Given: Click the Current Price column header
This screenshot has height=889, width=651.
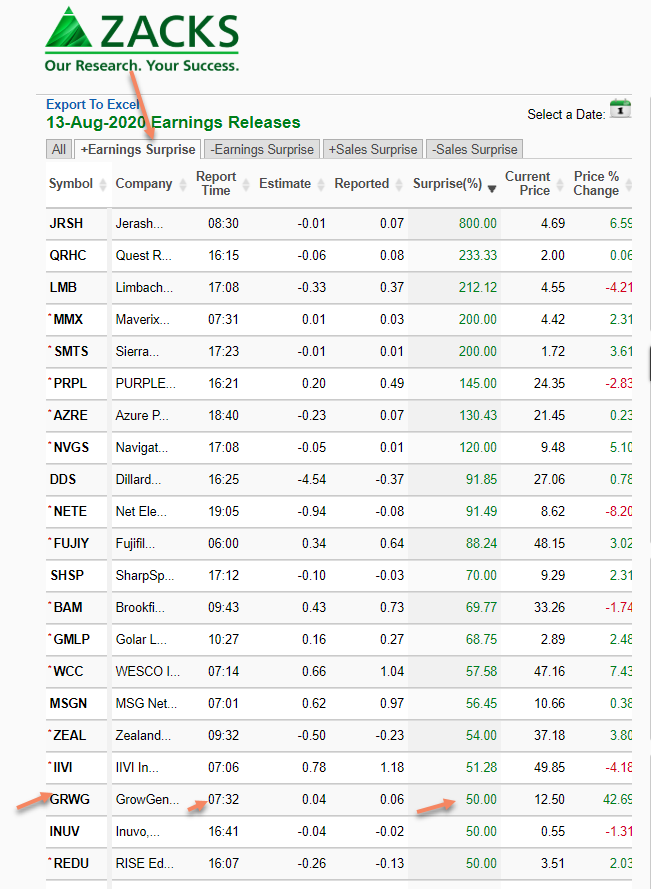Looking at the screenshot, I should tap(528, 184).
